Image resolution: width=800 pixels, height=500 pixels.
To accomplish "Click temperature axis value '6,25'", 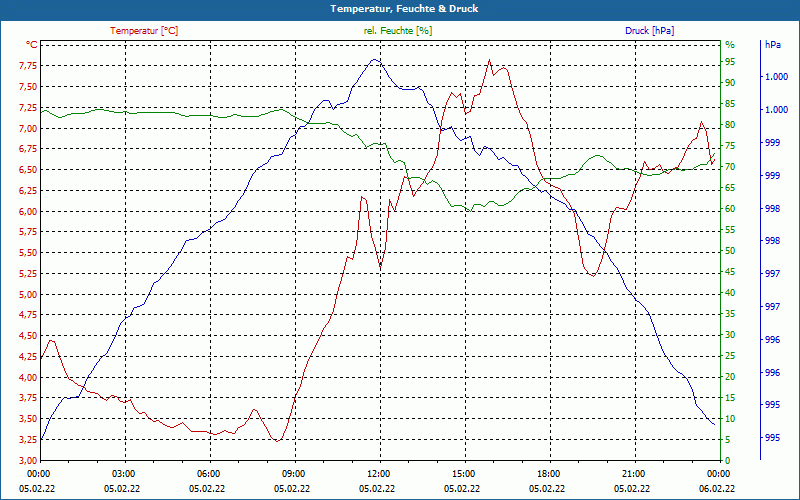I will click(28, 190).
